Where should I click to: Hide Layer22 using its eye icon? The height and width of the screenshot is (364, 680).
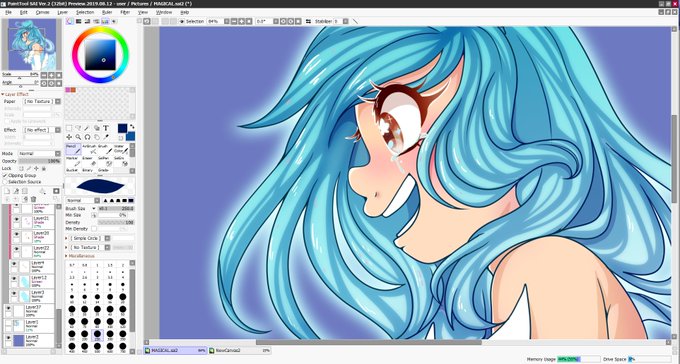coord(16,249)
